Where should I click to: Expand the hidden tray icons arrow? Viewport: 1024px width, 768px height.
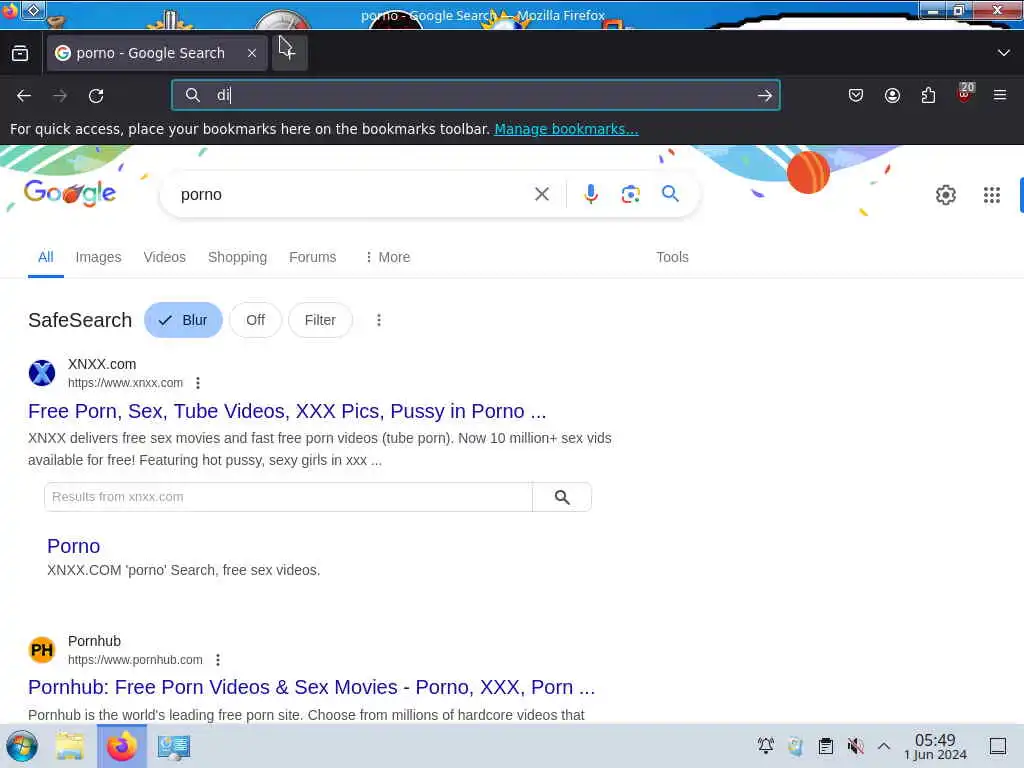[x=884, y=746]
